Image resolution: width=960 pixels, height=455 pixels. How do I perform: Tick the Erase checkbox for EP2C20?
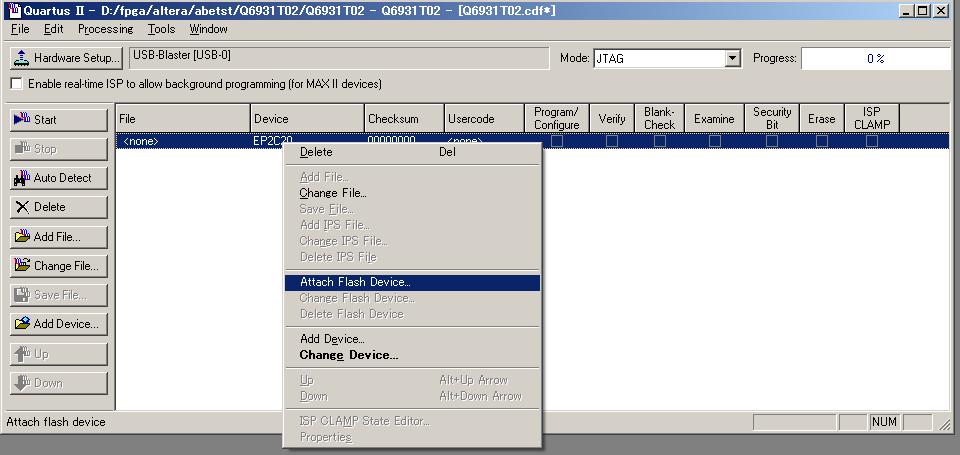point(822,141)
